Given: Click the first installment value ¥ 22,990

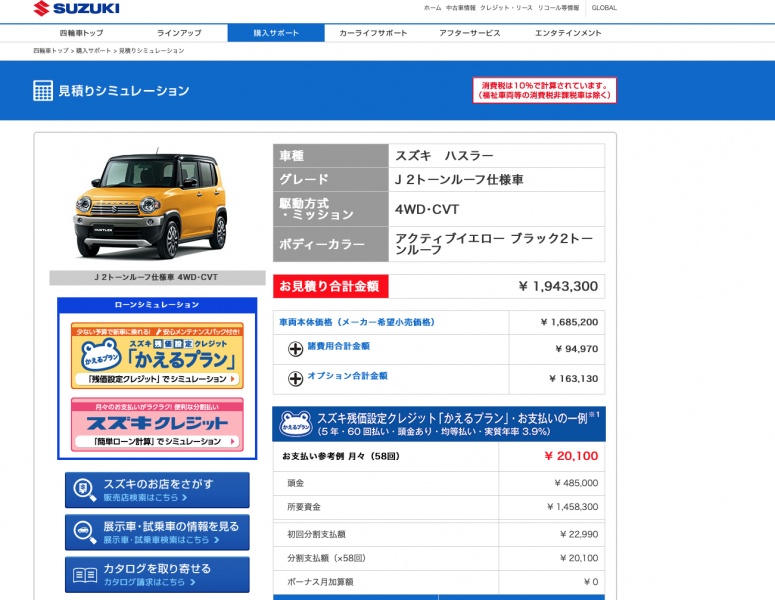Looking at the screenshot, I should pos(579,534).
